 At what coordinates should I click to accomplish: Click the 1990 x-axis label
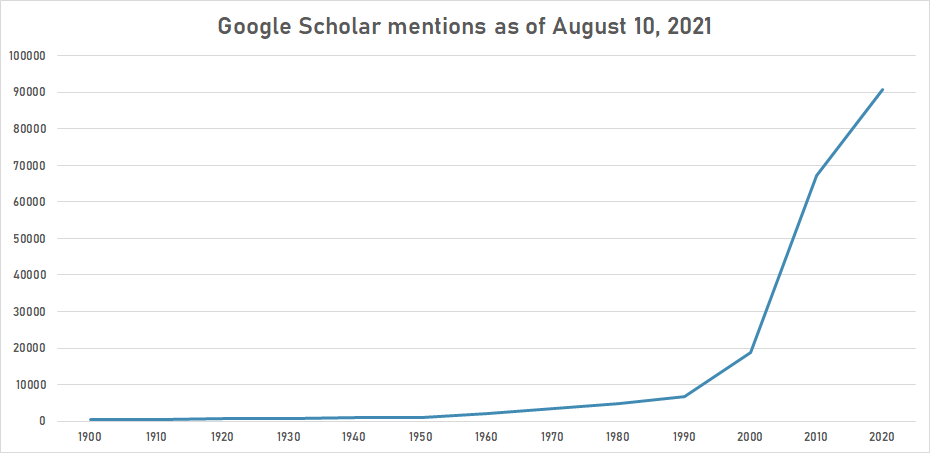[684, 437]
